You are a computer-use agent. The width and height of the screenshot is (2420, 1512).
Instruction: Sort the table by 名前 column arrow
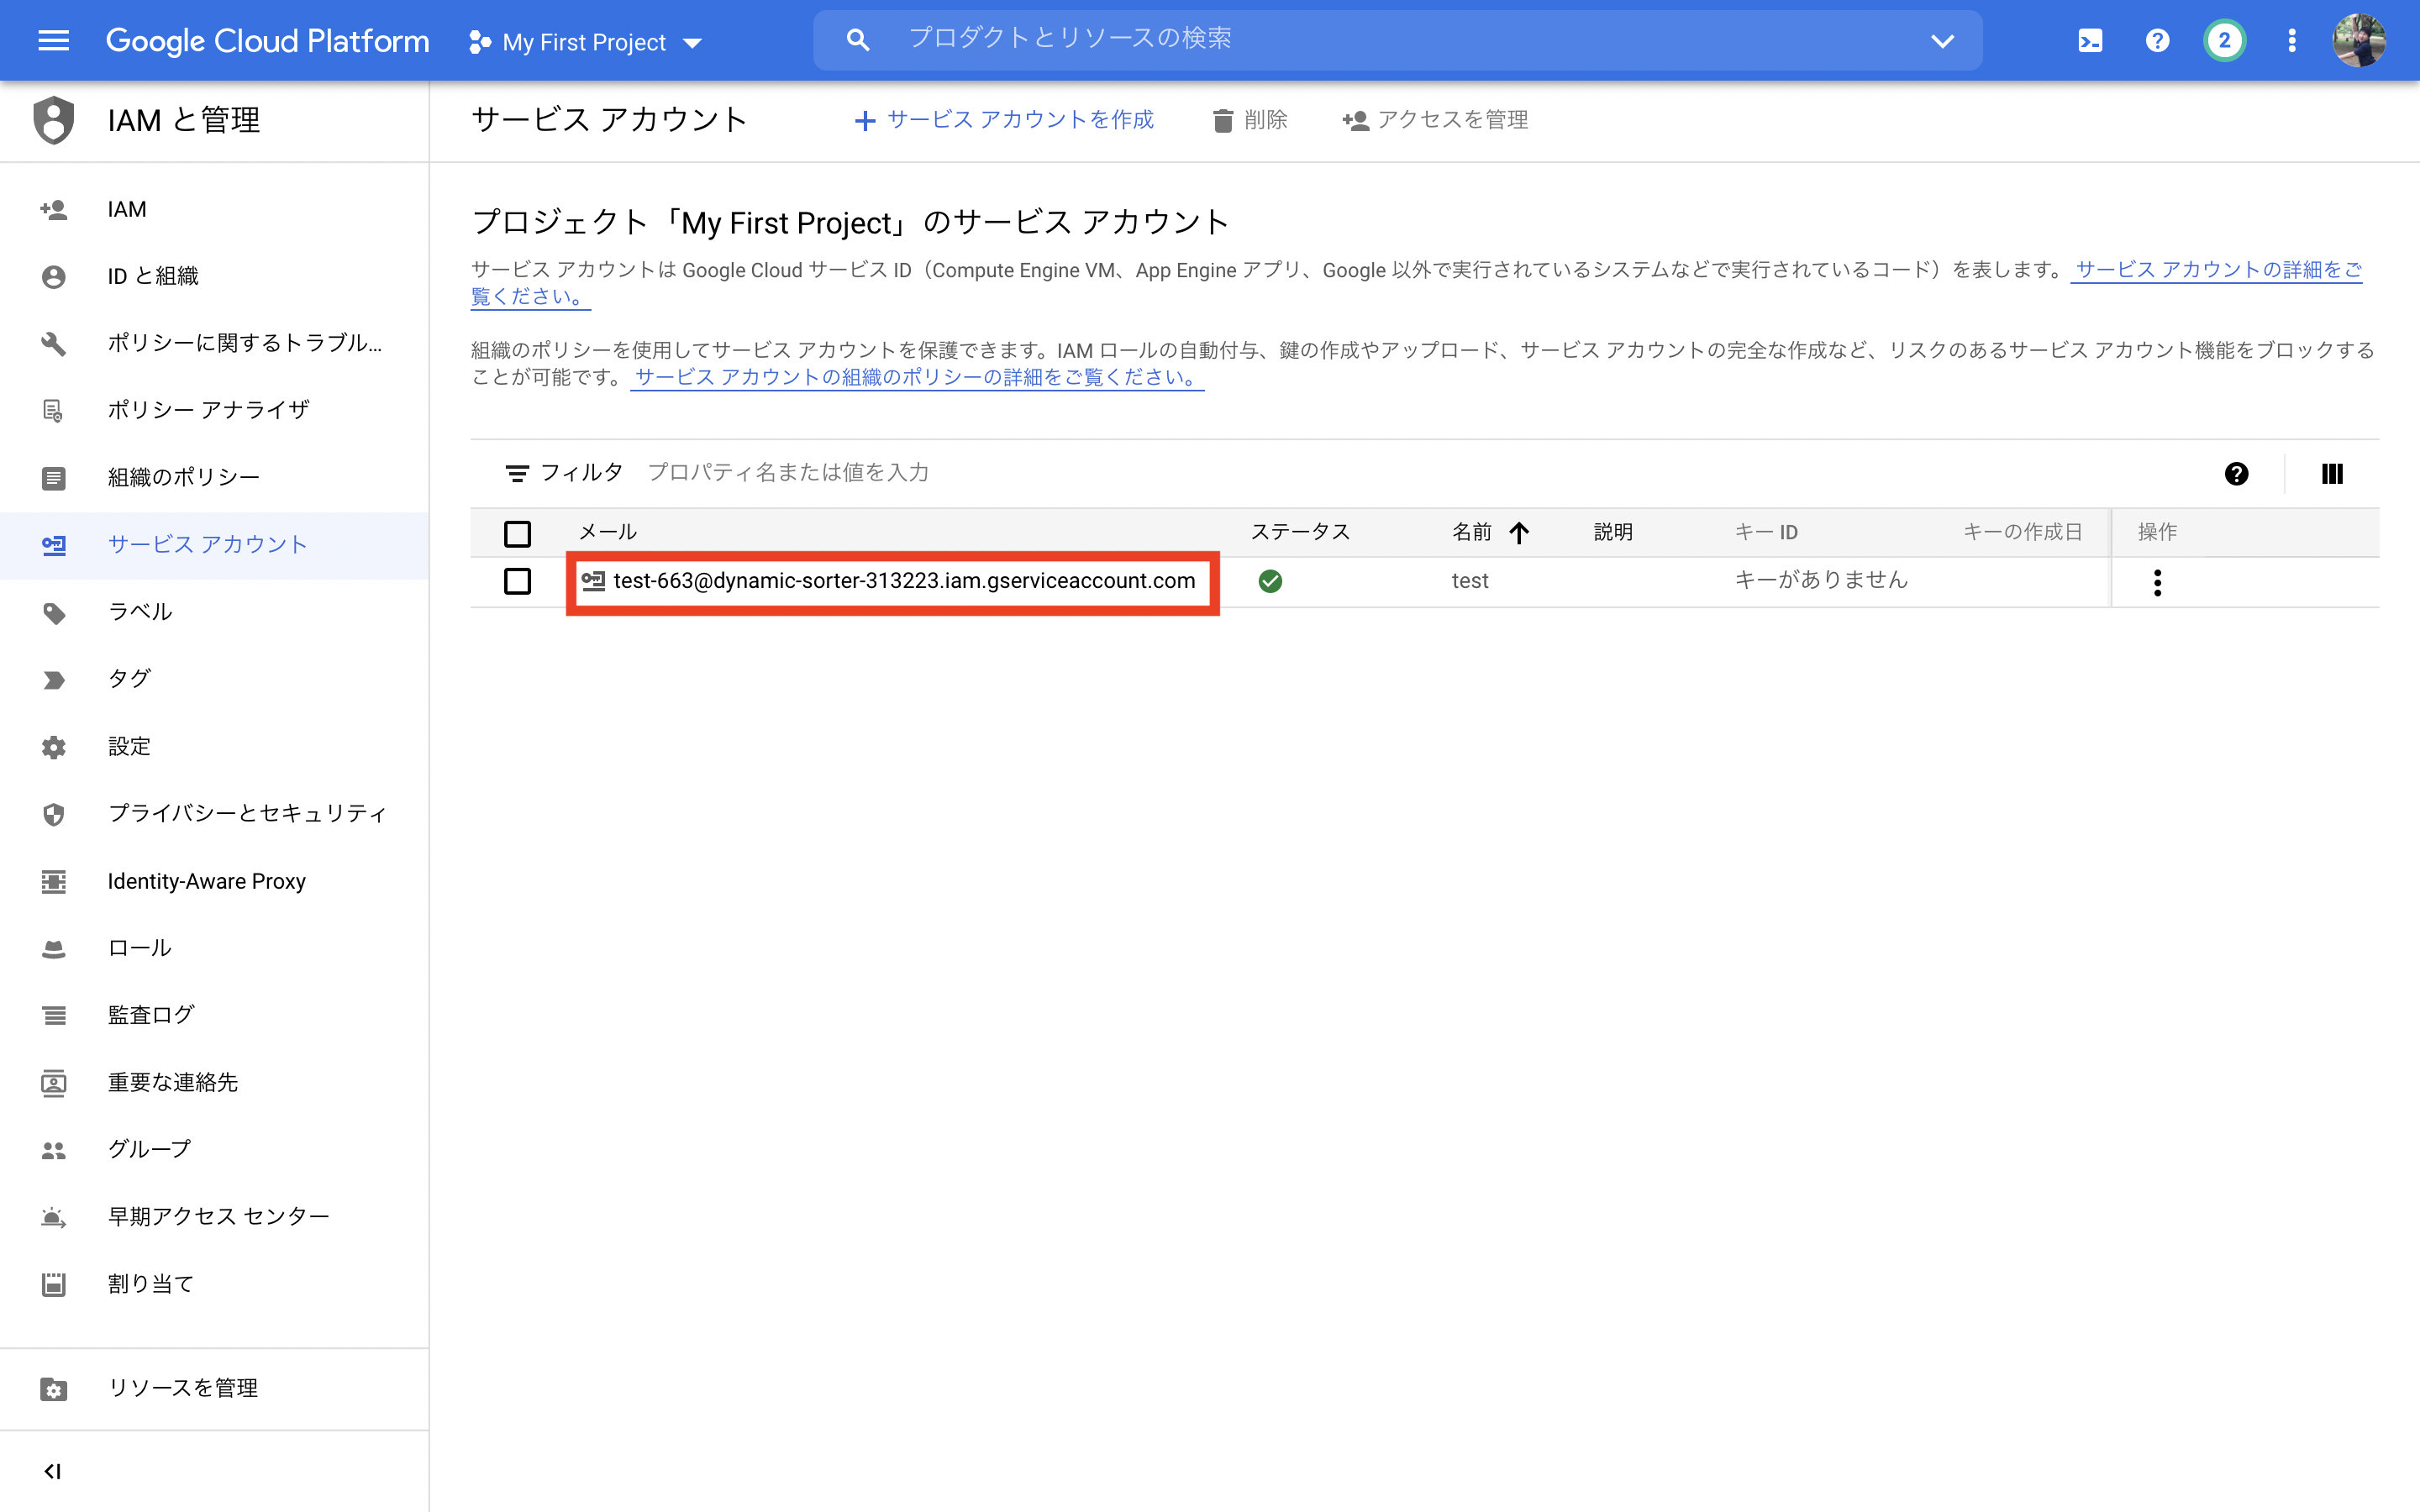(1520, 532)
